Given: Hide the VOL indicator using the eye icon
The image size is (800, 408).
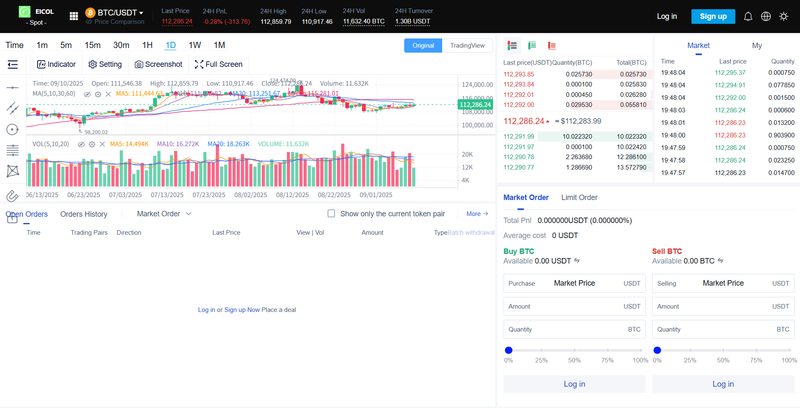Looking at the screenshot, I should pos(81,144).
